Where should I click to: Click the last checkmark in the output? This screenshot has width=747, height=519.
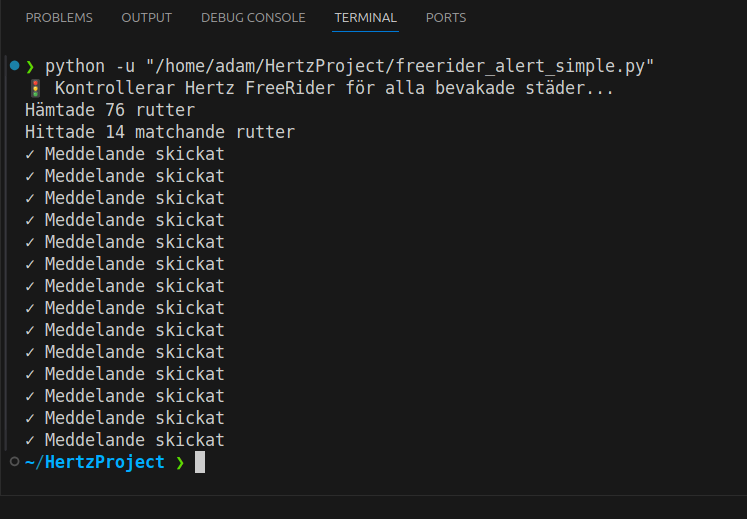(x=30, y=440)
